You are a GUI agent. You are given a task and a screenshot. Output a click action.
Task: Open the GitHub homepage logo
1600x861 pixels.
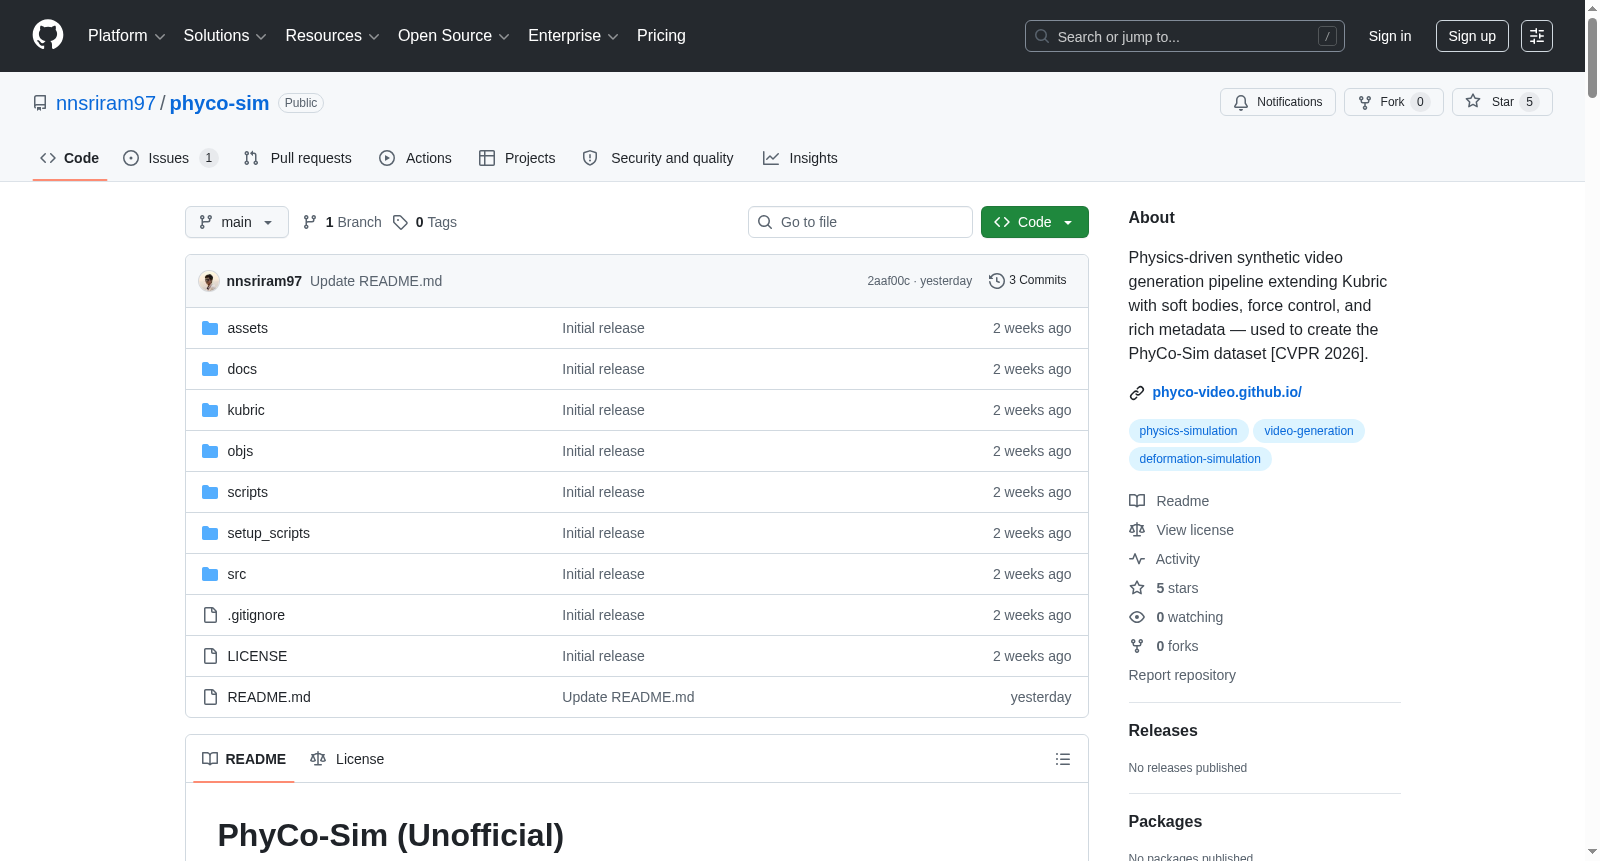[x=48, y=35]
